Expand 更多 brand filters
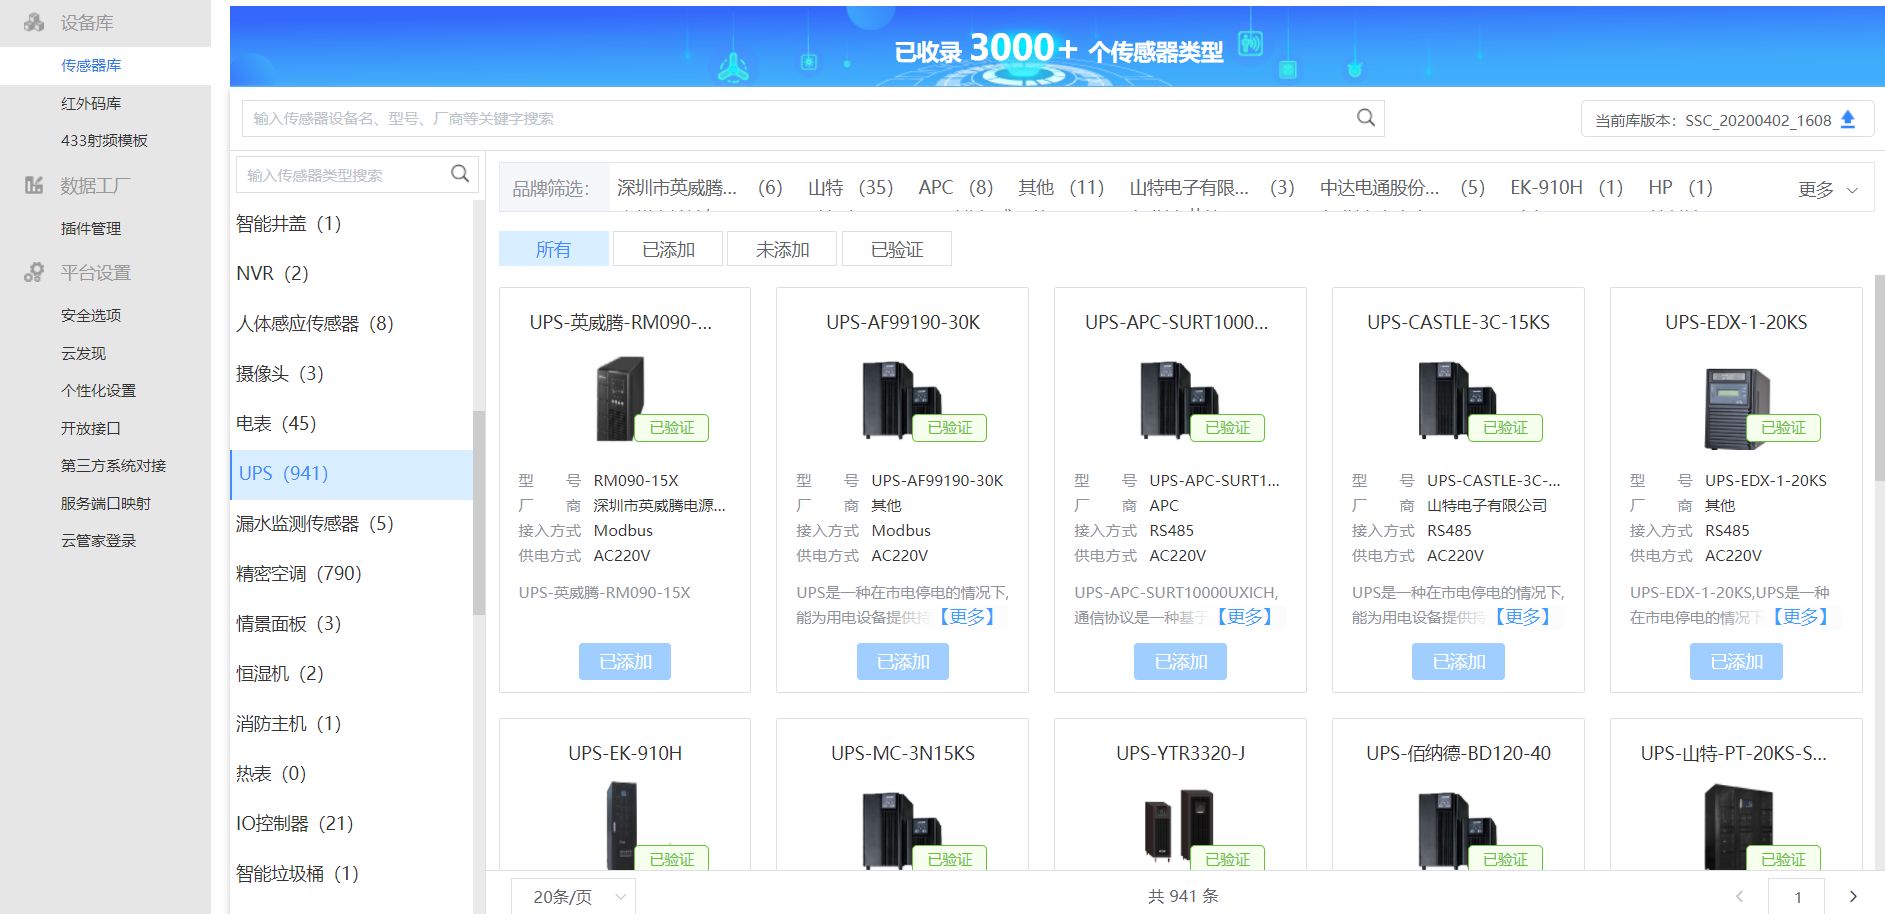 point(1827,189)
